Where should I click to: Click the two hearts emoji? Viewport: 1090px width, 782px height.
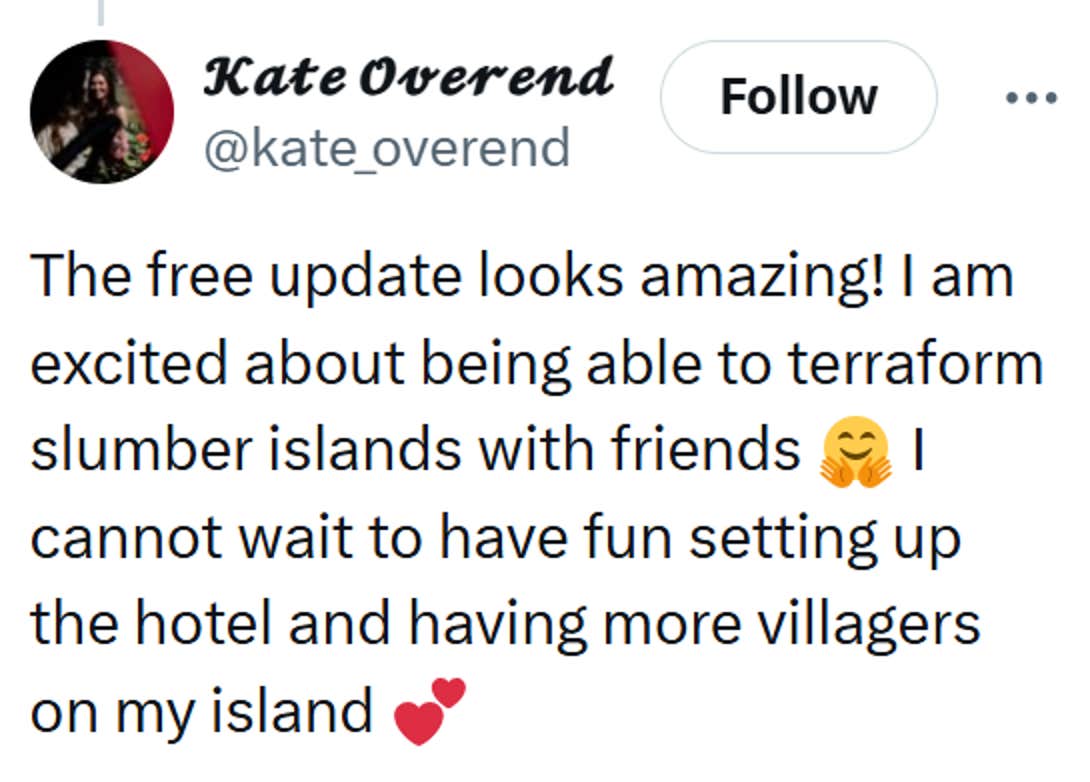coord(431,711)
